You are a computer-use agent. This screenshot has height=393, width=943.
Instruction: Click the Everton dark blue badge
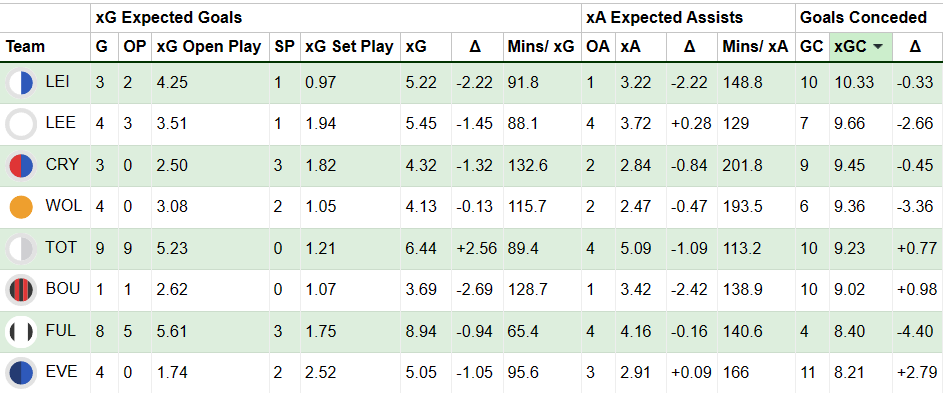pos(21,374)
